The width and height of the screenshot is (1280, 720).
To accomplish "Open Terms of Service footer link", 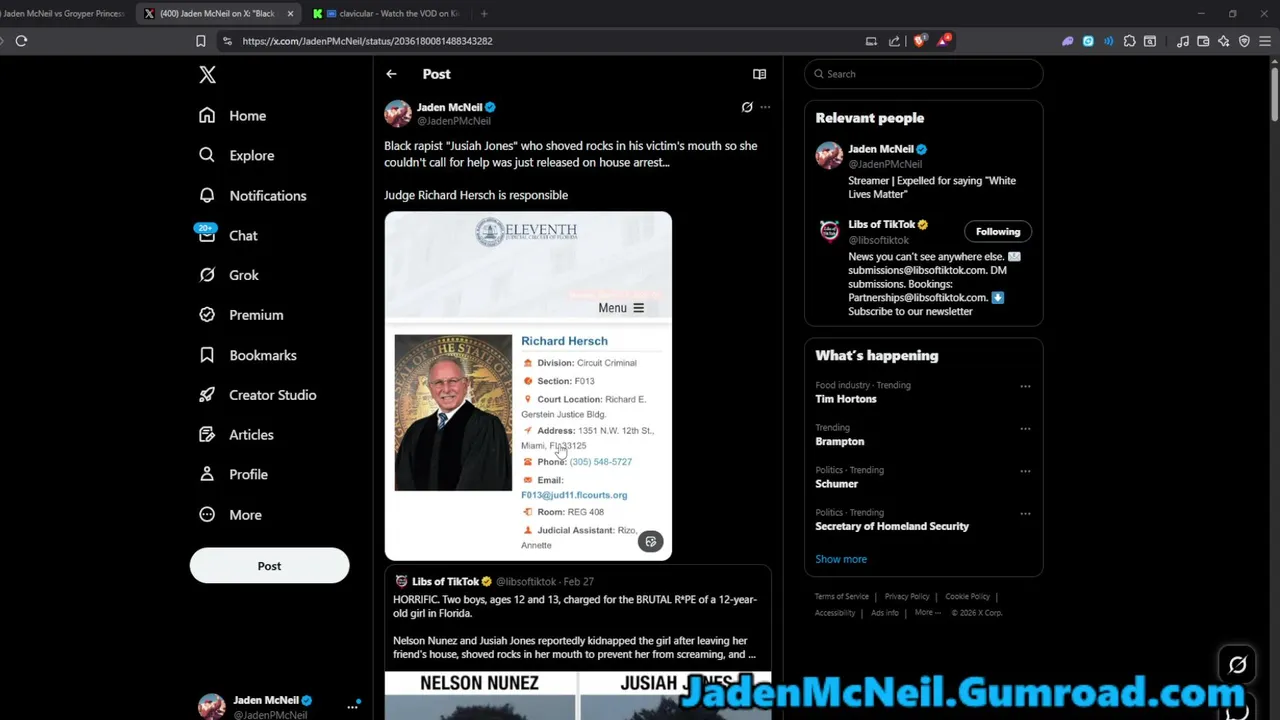I will (842, 597).
